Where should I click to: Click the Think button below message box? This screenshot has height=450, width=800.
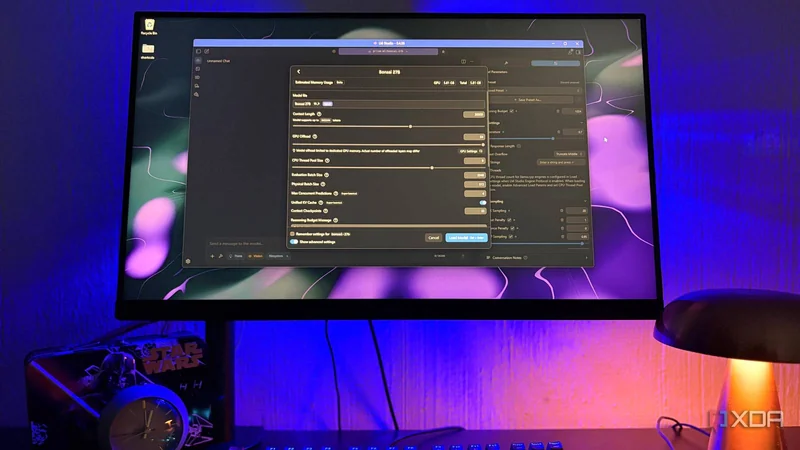click(236, 256)
